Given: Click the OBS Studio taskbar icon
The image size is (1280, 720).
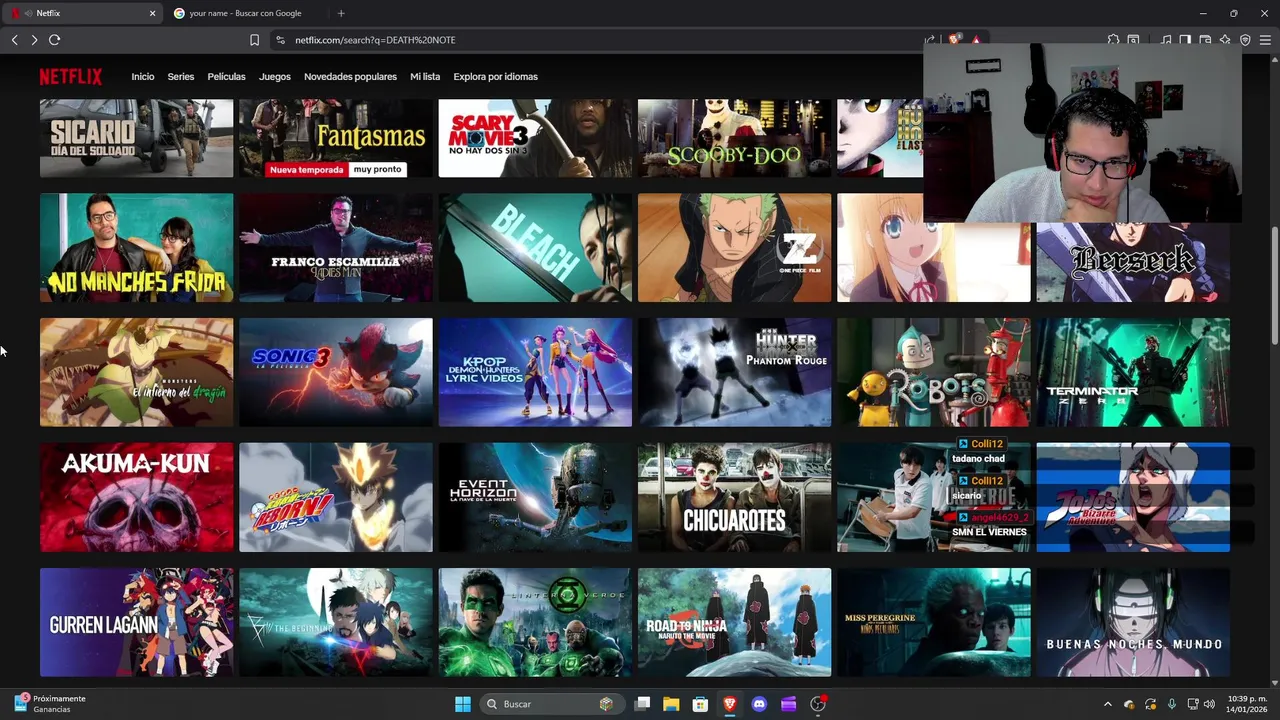Looking at the screenshot, I should (818, 704).
